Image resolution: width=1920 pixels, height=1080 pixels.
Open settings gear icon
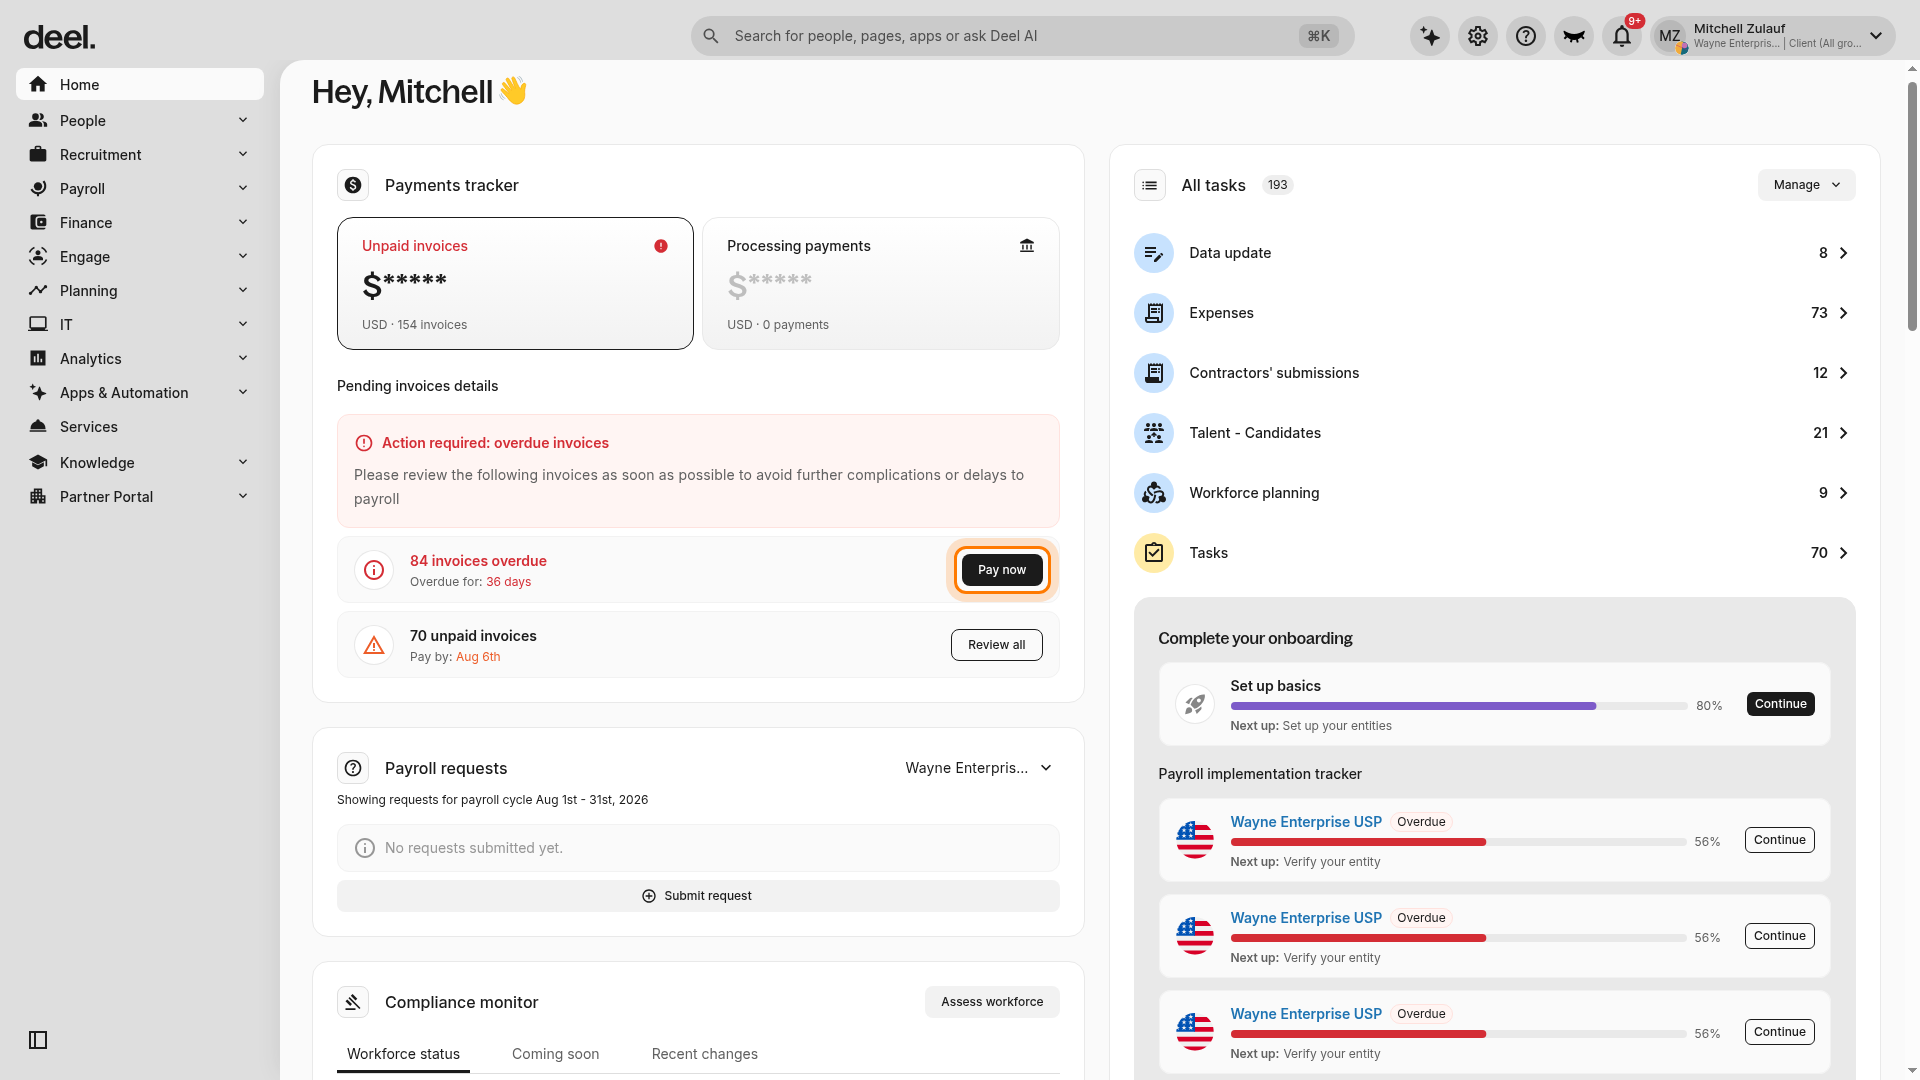[x=1478, y=36]
